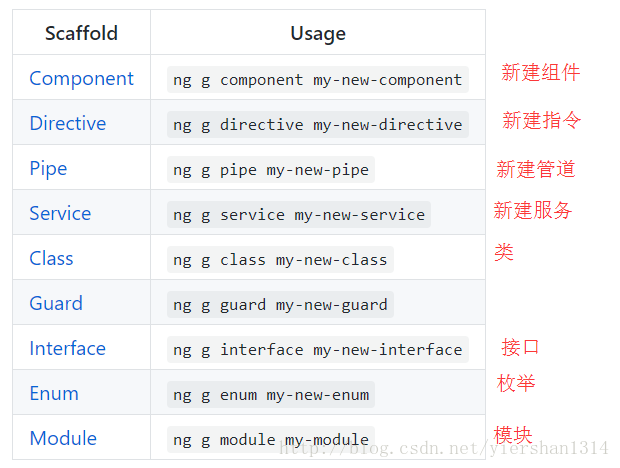Image resolution: width=620 pixels, height=468 pixels.
Task: Click the Usage column header
Action: click(x=318, y=33)
